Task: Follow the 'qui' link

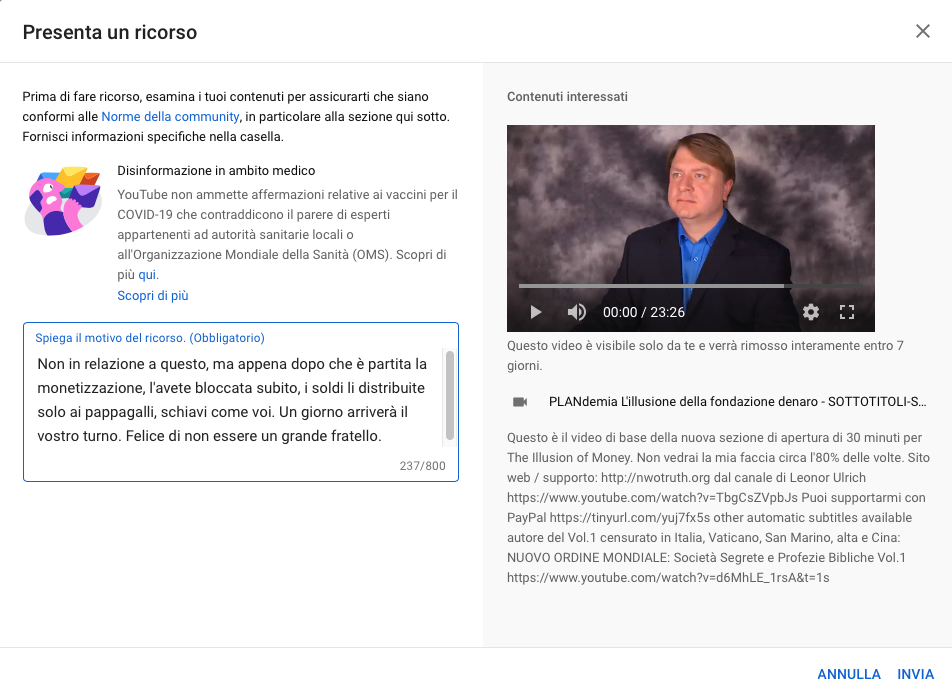Action: tap(148, 274)
